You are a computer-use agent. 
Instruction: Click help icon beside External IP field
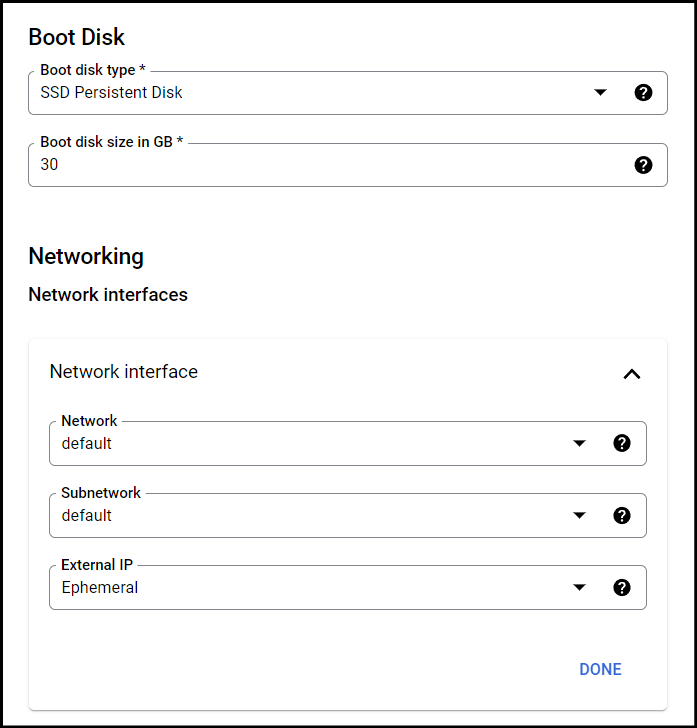622,587
